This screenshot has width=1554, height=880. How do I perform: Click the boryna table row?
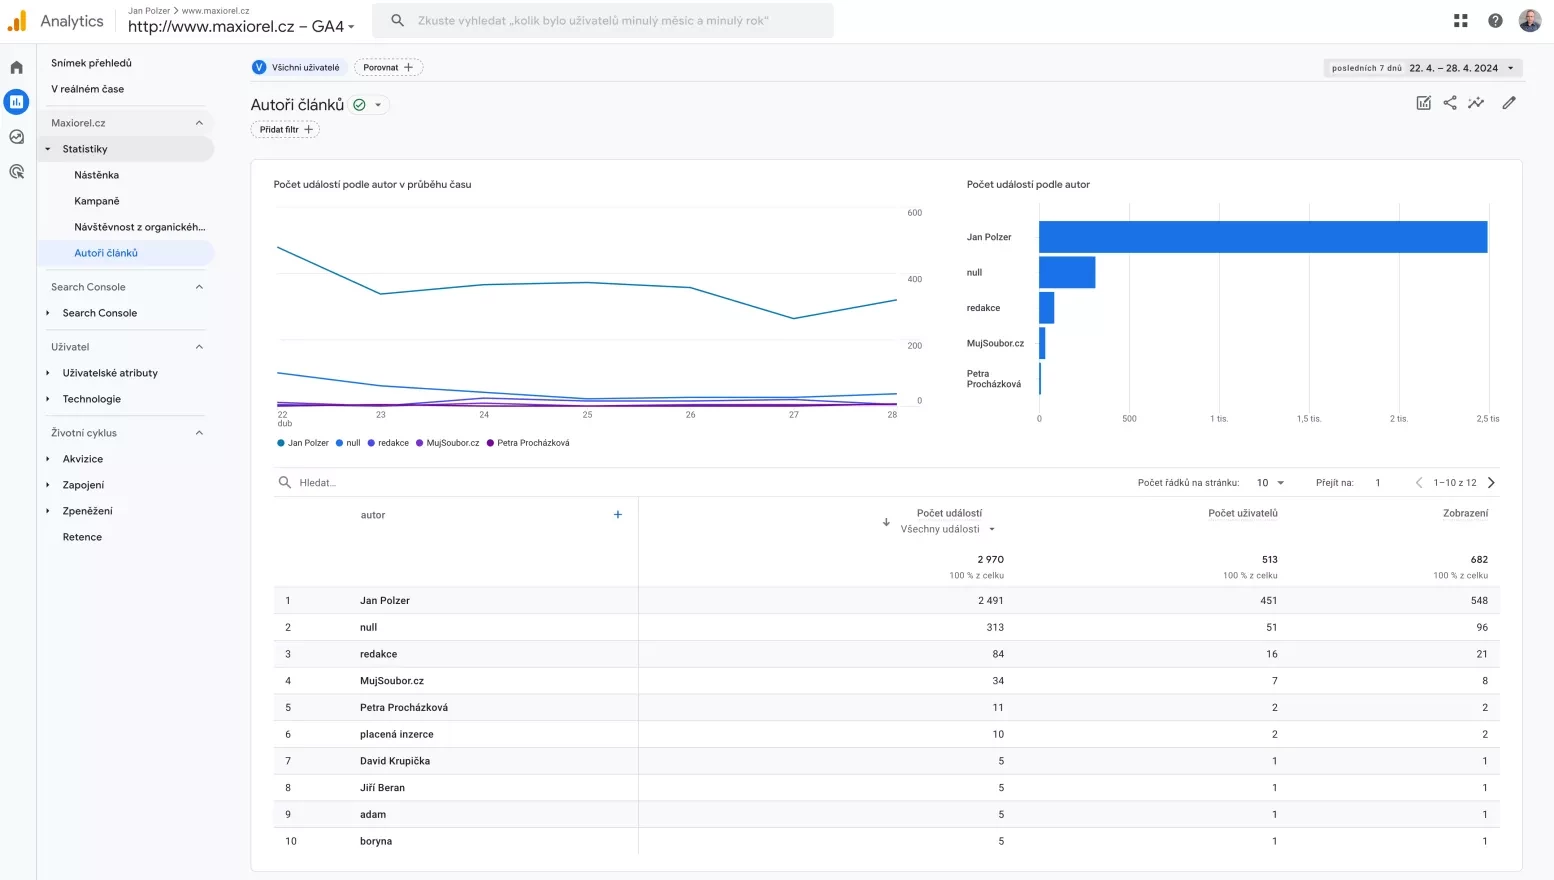coord(886,841)
